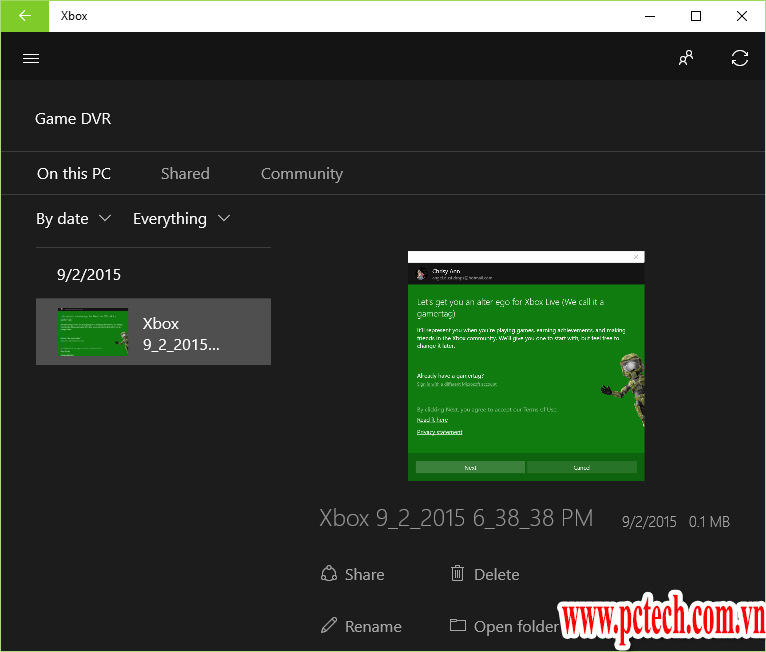Close the Xbox app window
Screen dimensions: 766x652
(x=742, y=16)
